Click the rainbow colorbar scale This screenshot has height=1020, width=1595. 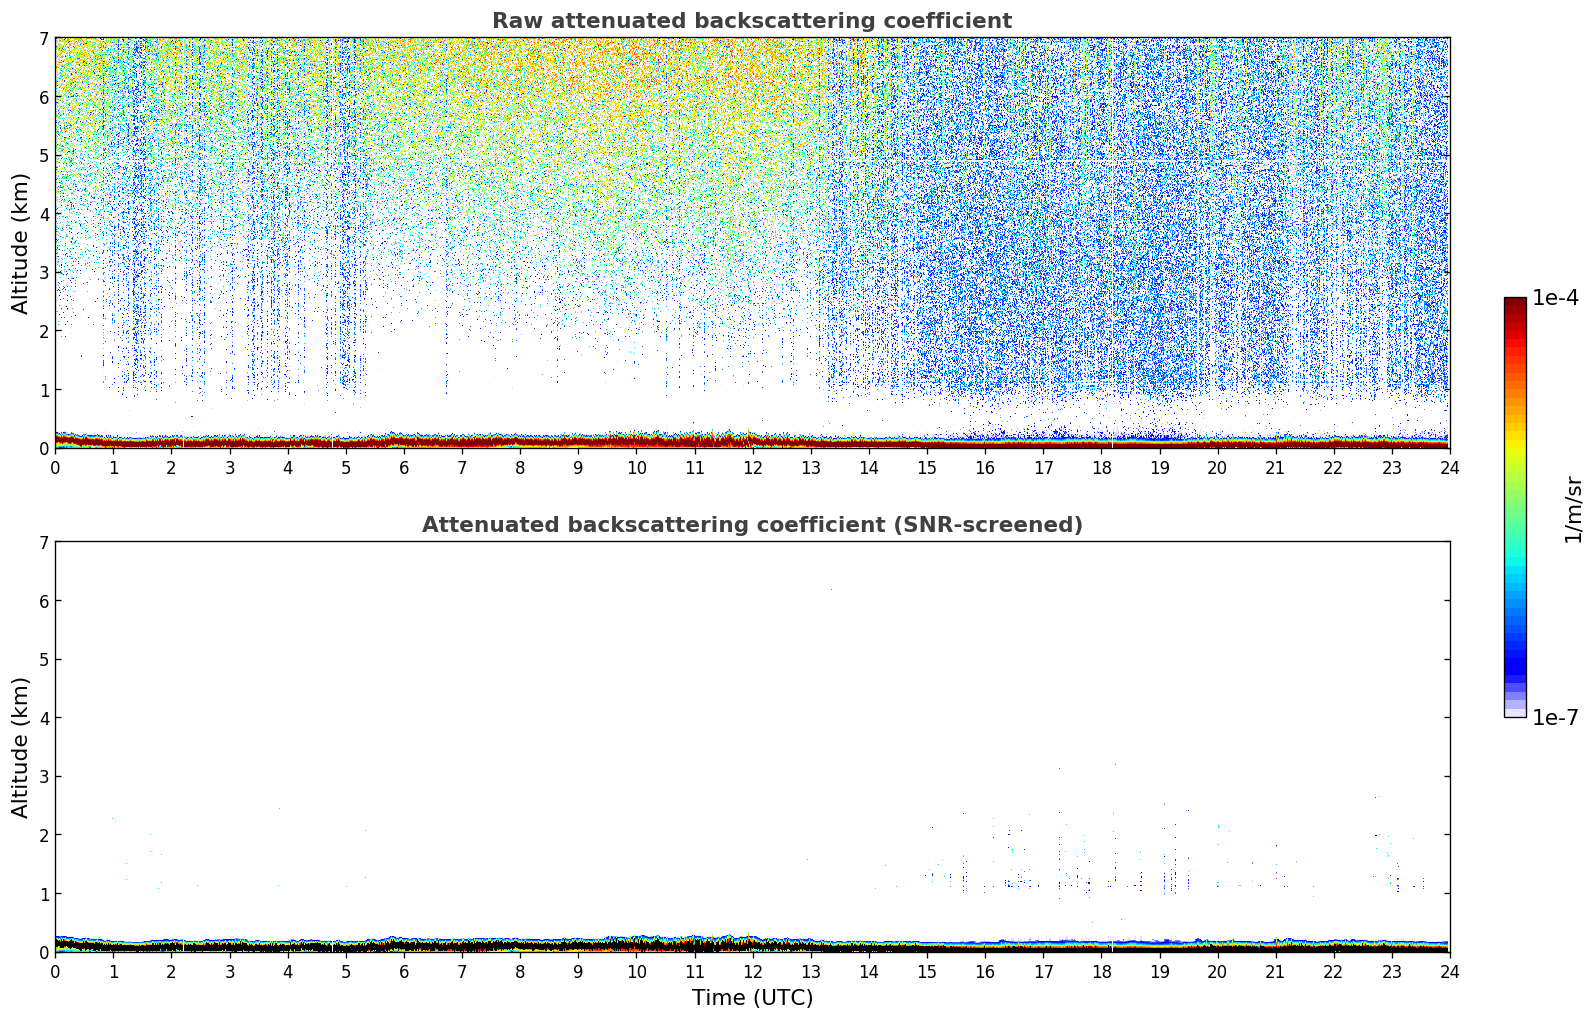pyautogui.click(x=1515, y=507)
